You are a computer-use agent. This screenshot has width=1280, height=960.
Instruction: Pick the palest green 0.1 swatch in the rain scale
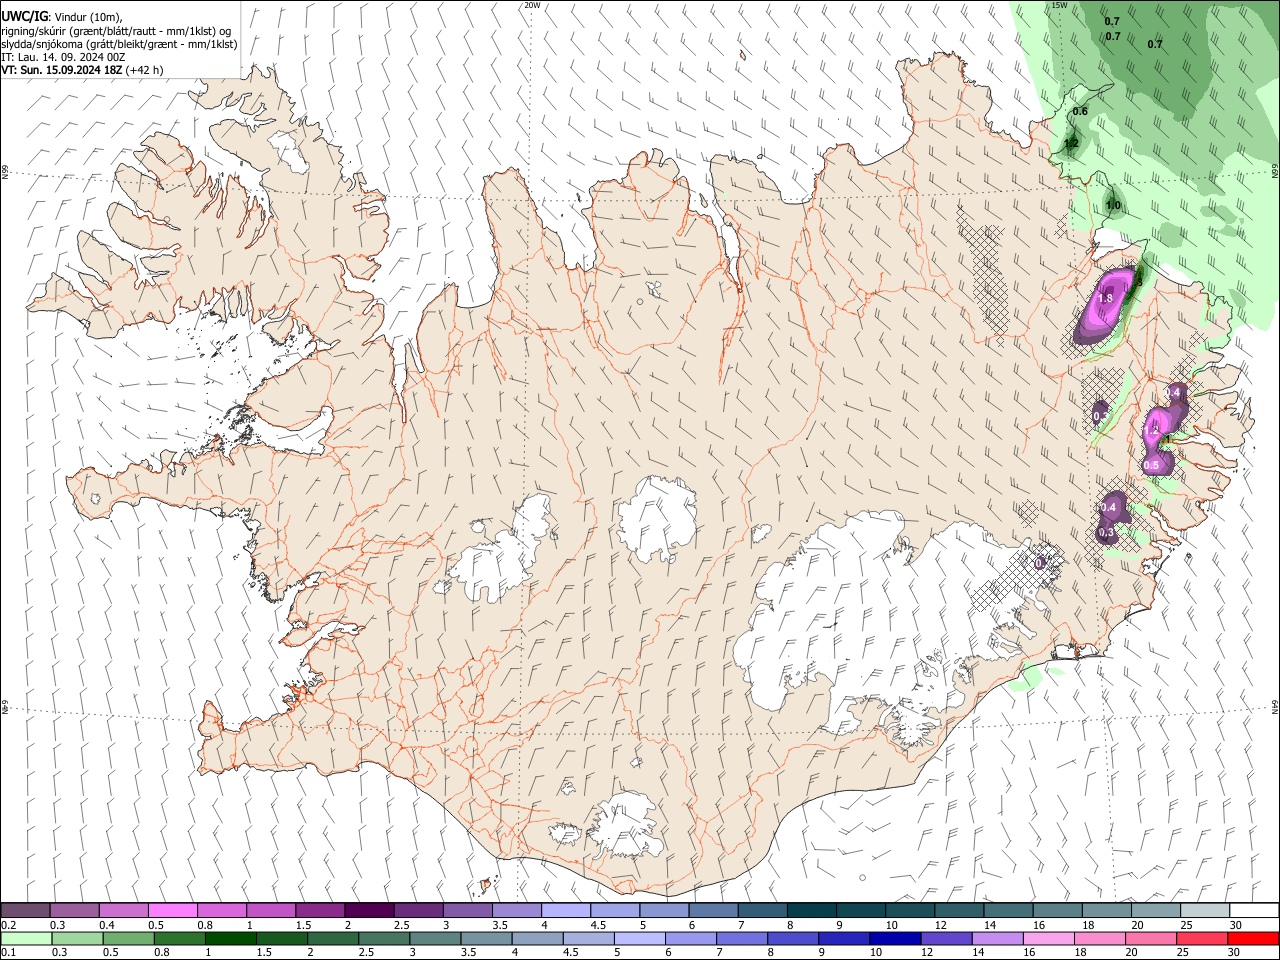26,938
